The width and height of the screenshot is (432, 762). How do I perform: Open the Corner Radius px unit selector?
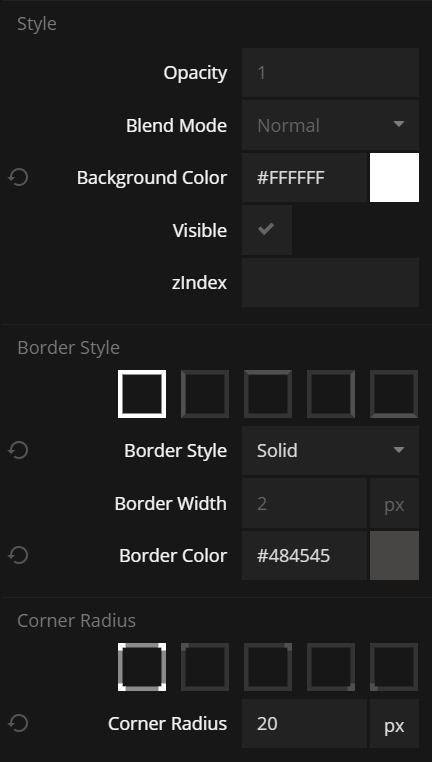point(394,724)
